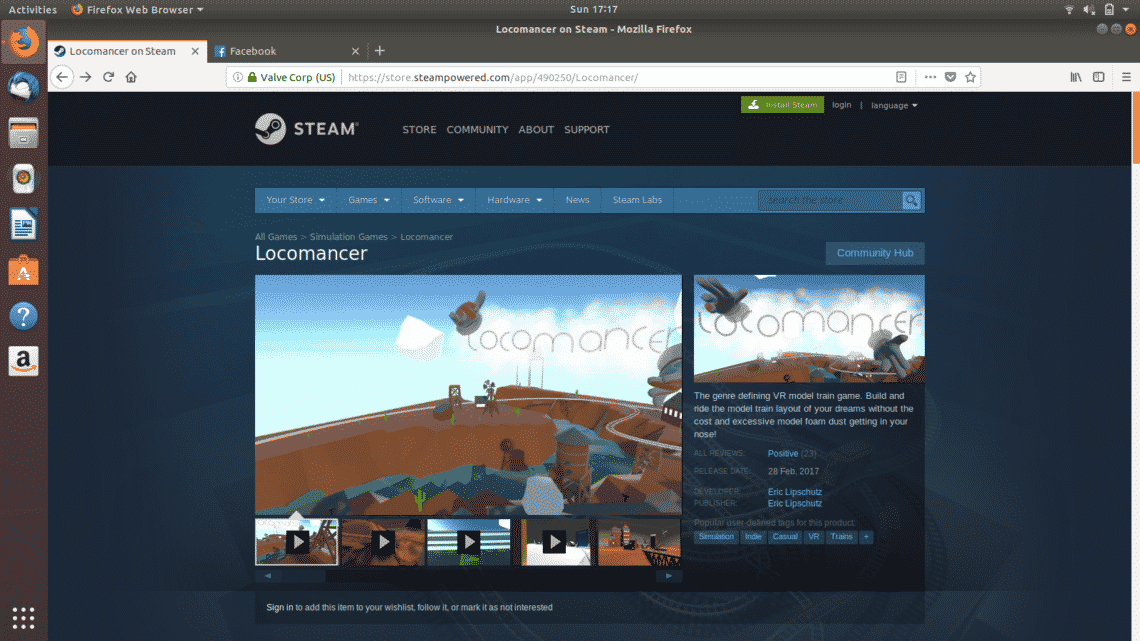Open Thunderbird from the dock
Image resolution: width=1140 pixels, height=641 pixels.
[23, 87]
